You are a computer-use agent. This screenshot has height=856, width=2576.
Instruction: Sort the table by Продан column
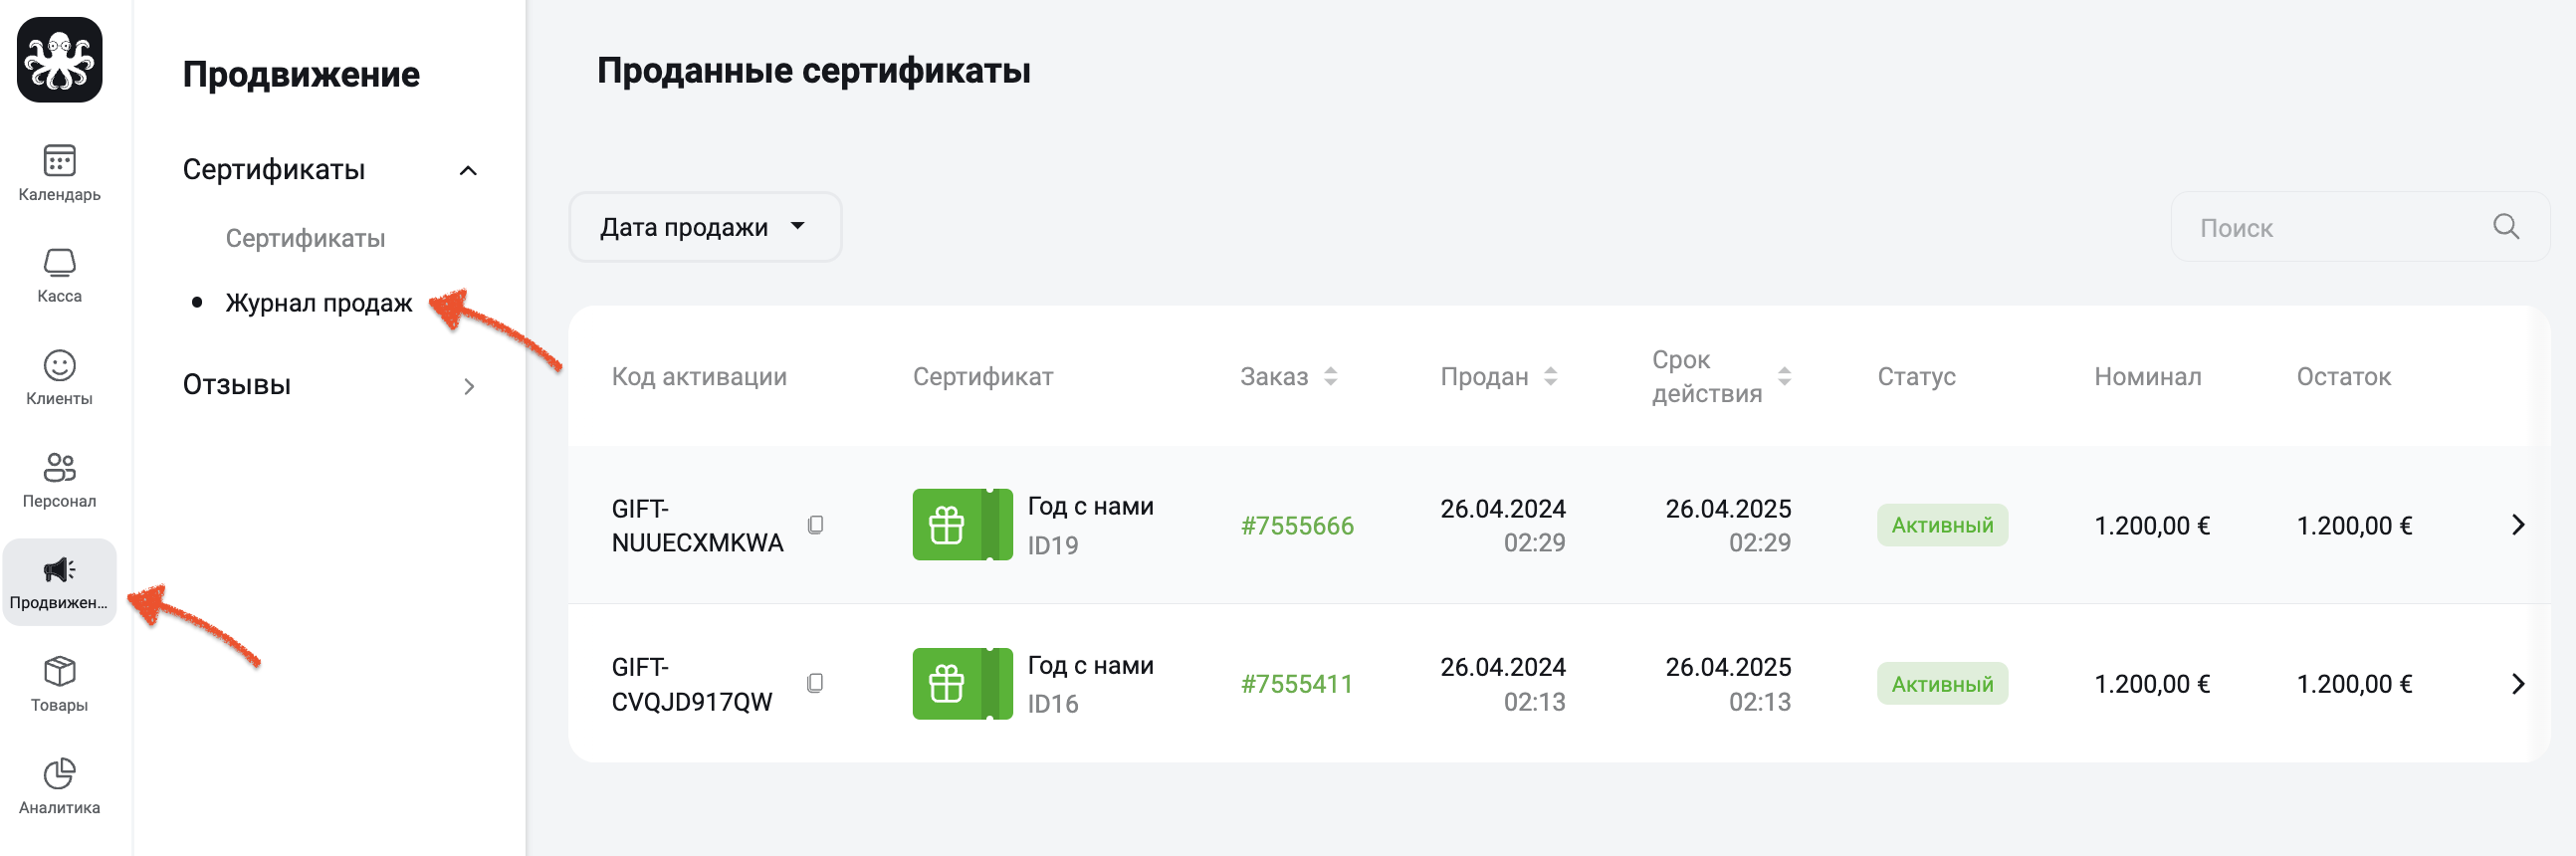[x=1550, y=377]
